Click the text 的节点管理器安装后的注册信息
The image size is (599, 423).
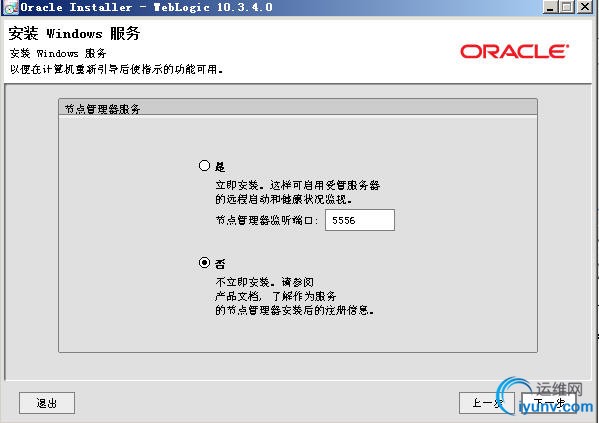[294, 310]
